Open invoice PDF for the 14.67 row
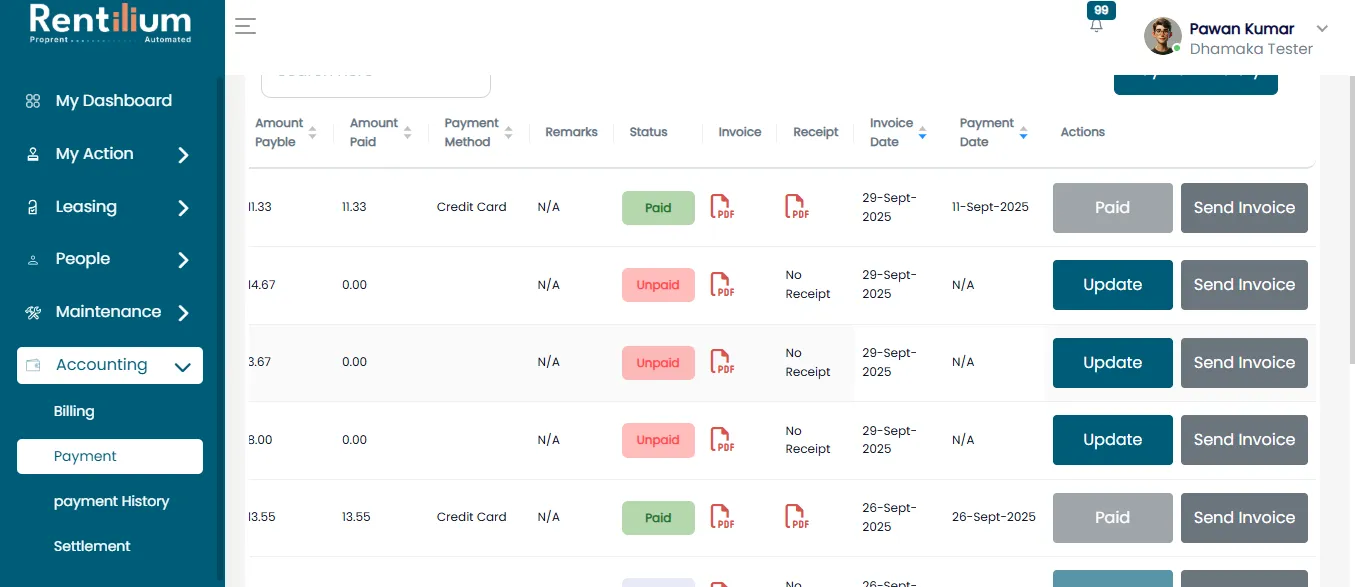The image size is (1355, 587). (x=722, y=285)
